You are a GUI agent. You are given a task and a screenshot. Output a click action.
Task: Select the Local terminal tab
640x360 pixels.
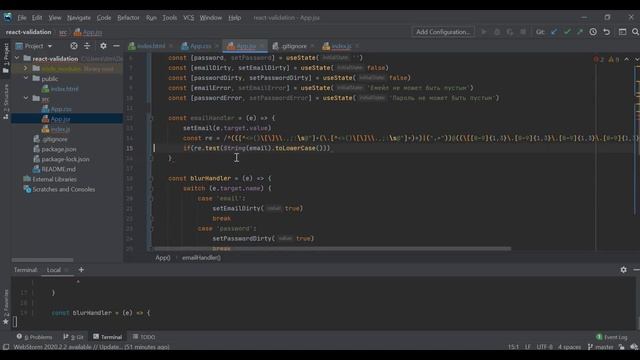click(53, 270)
